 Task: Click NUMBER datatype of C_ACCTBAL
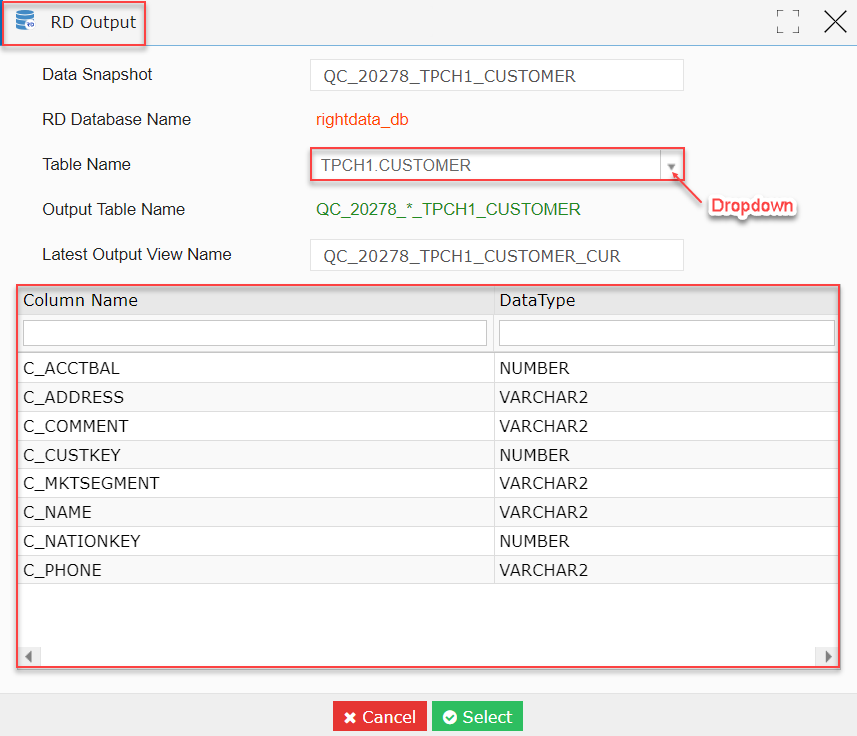click(535, 368)
